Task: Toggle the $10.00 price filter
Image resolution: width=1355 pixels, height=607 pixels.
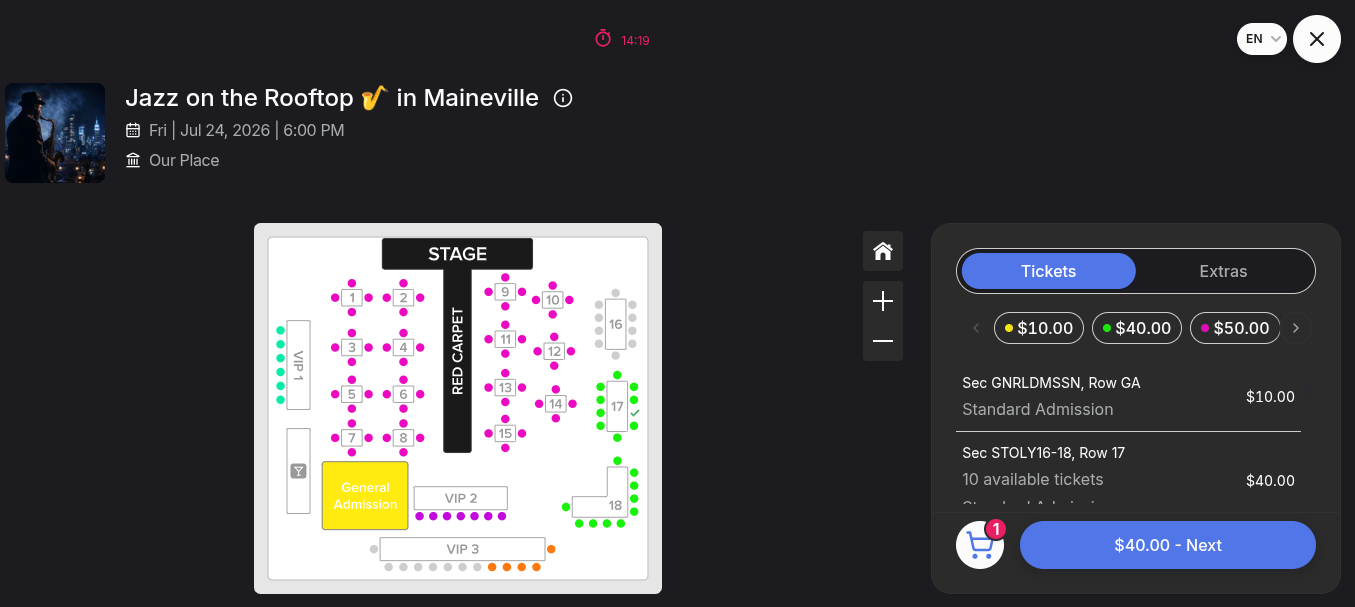Action: [x=1039, y=328]
